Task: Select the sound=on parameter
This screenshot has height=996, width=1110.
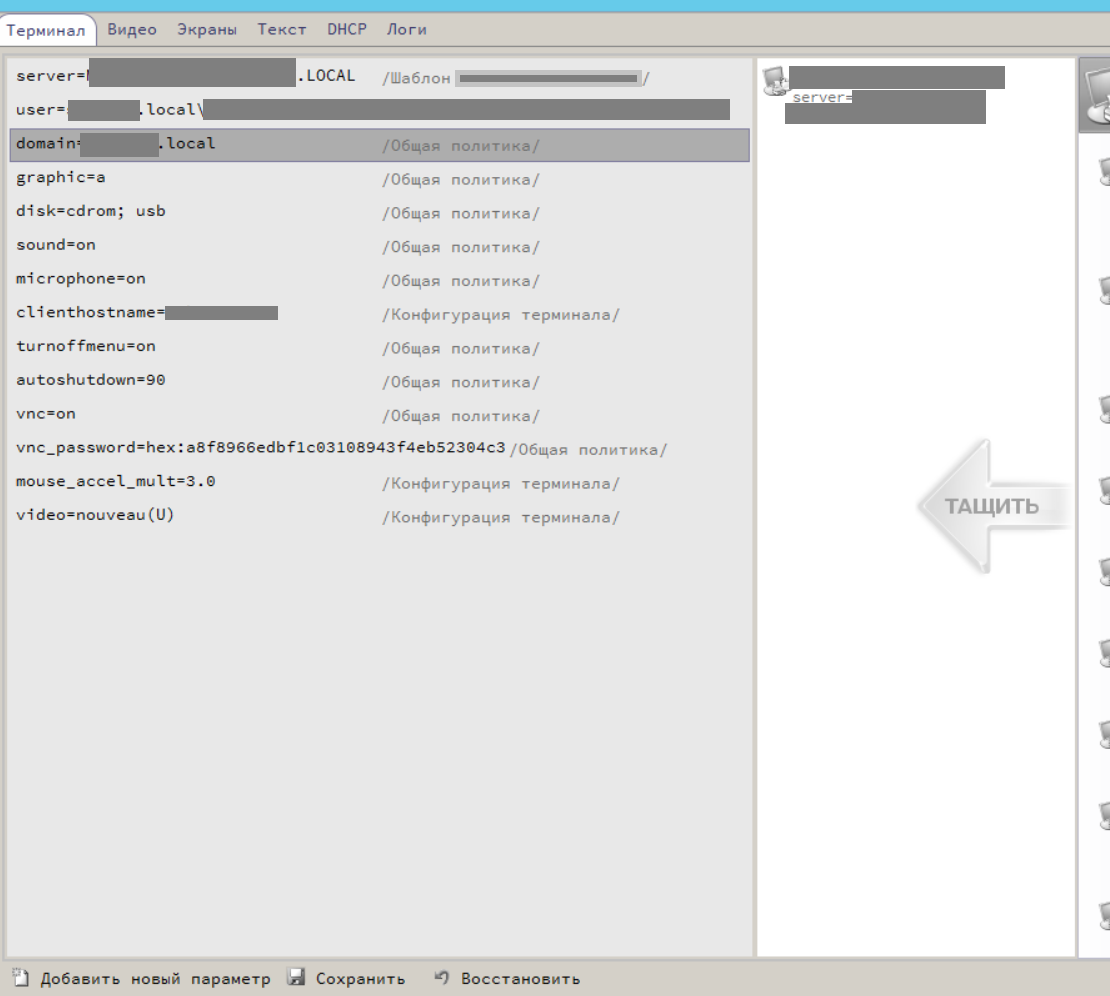Action: coord(56,245)
